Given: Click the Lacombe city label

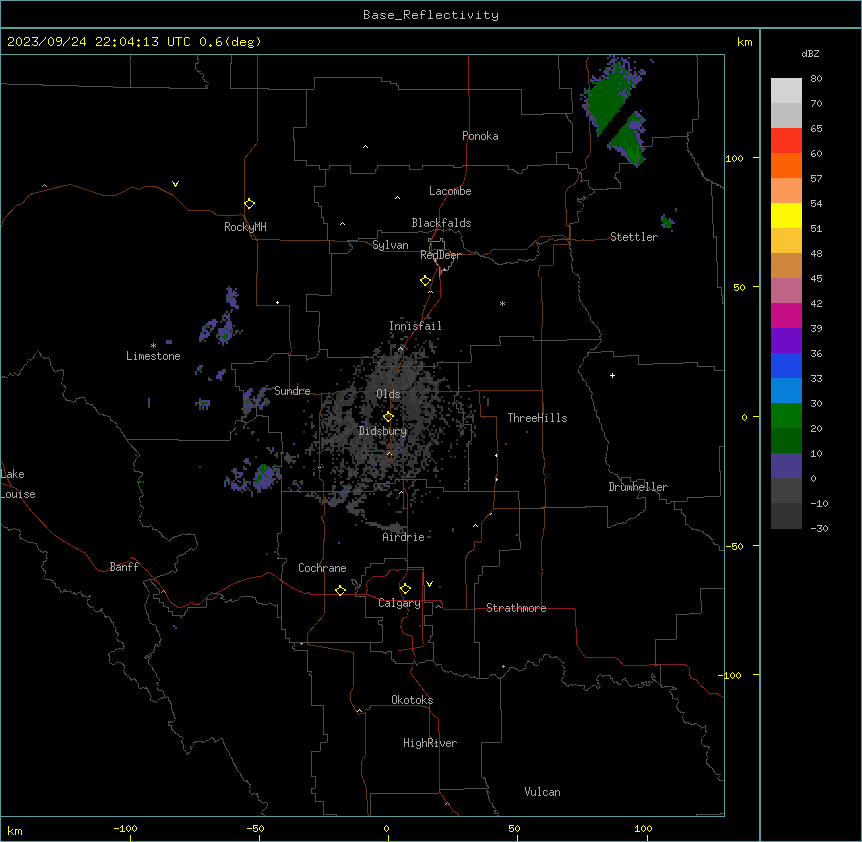Looking at the screenshot, I should click(x=450, y=191).
